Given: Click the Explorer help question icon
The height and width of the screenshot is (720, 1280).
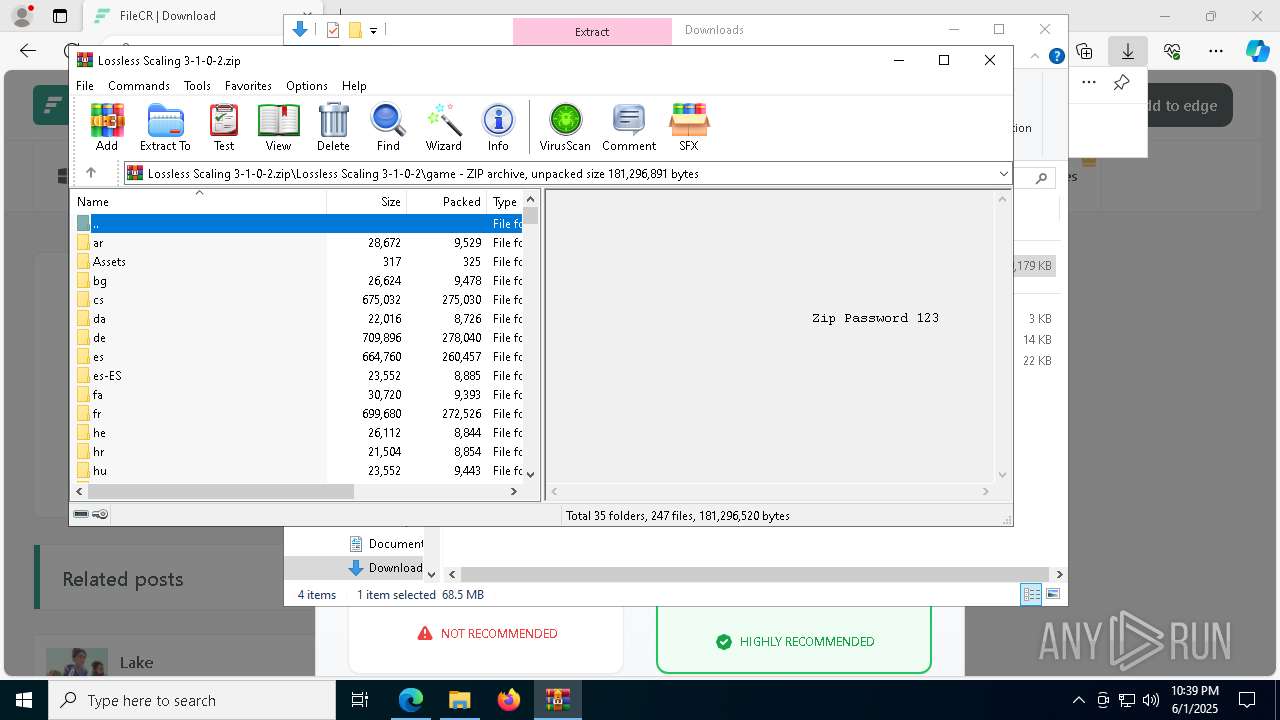Looking at the screenshot, I should 1056,56.
